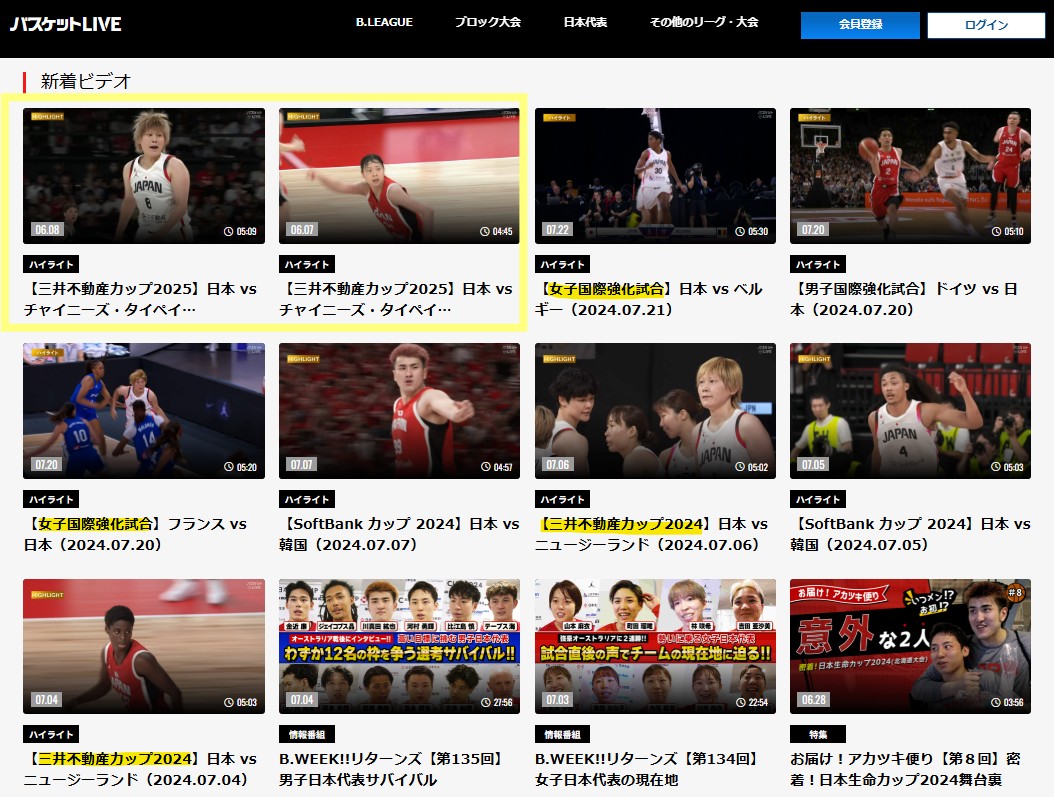This screenshot has height=797, width=1054.
Task: Click ハイライト tag under 06.07 video
Action: click(307, 264)
